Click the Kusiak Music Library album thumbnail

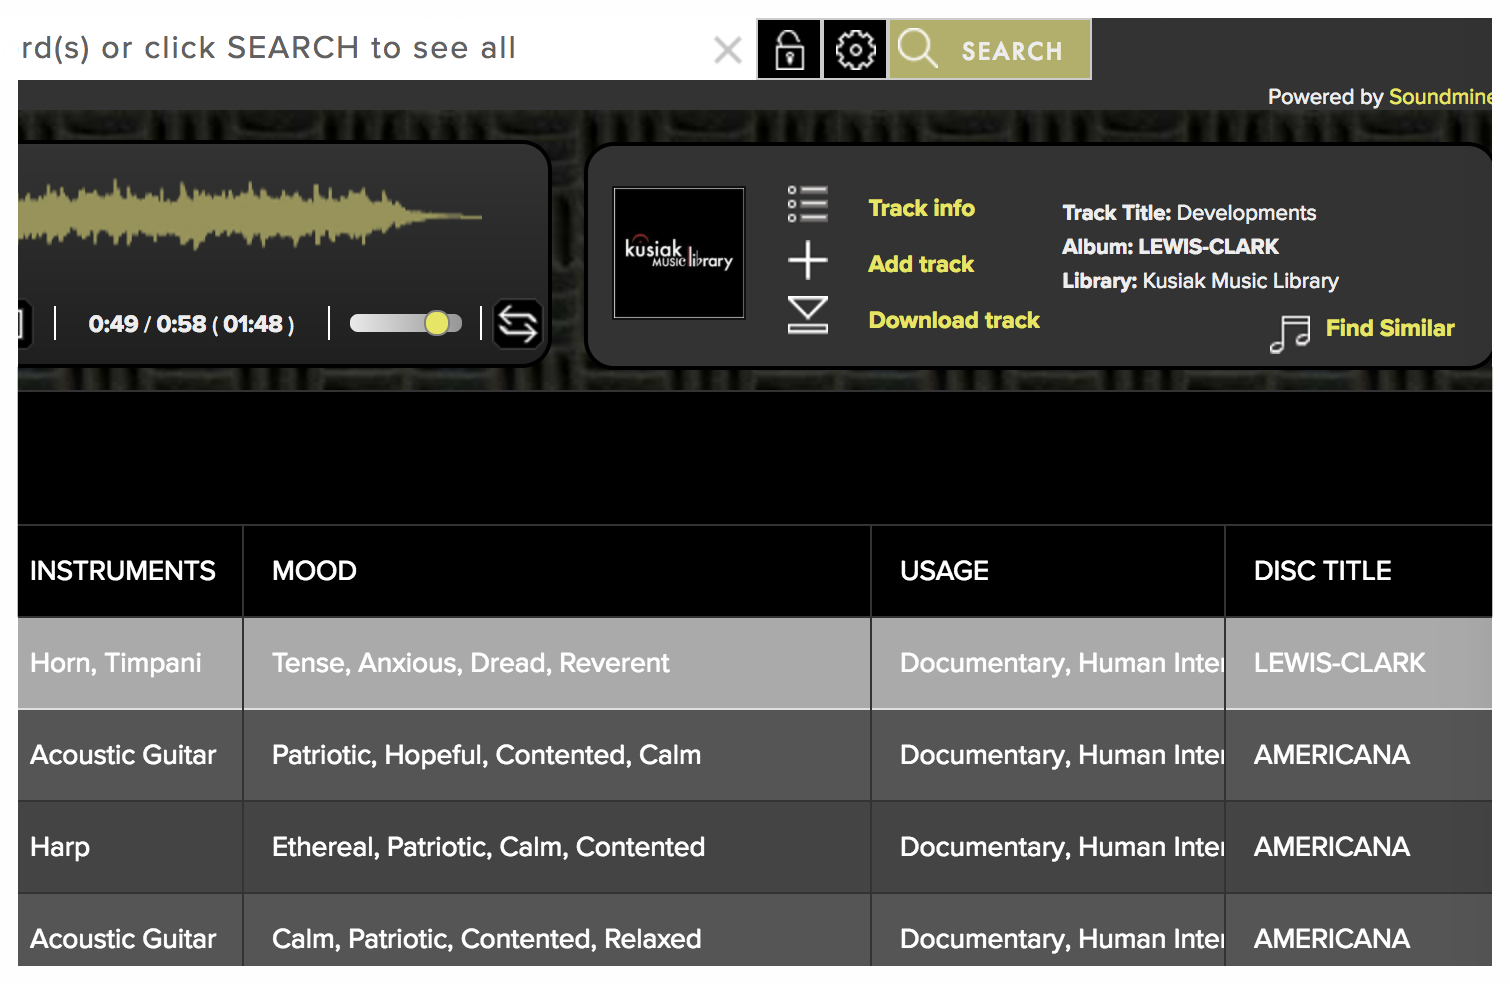pyautogui.click(x=679, y=253)
